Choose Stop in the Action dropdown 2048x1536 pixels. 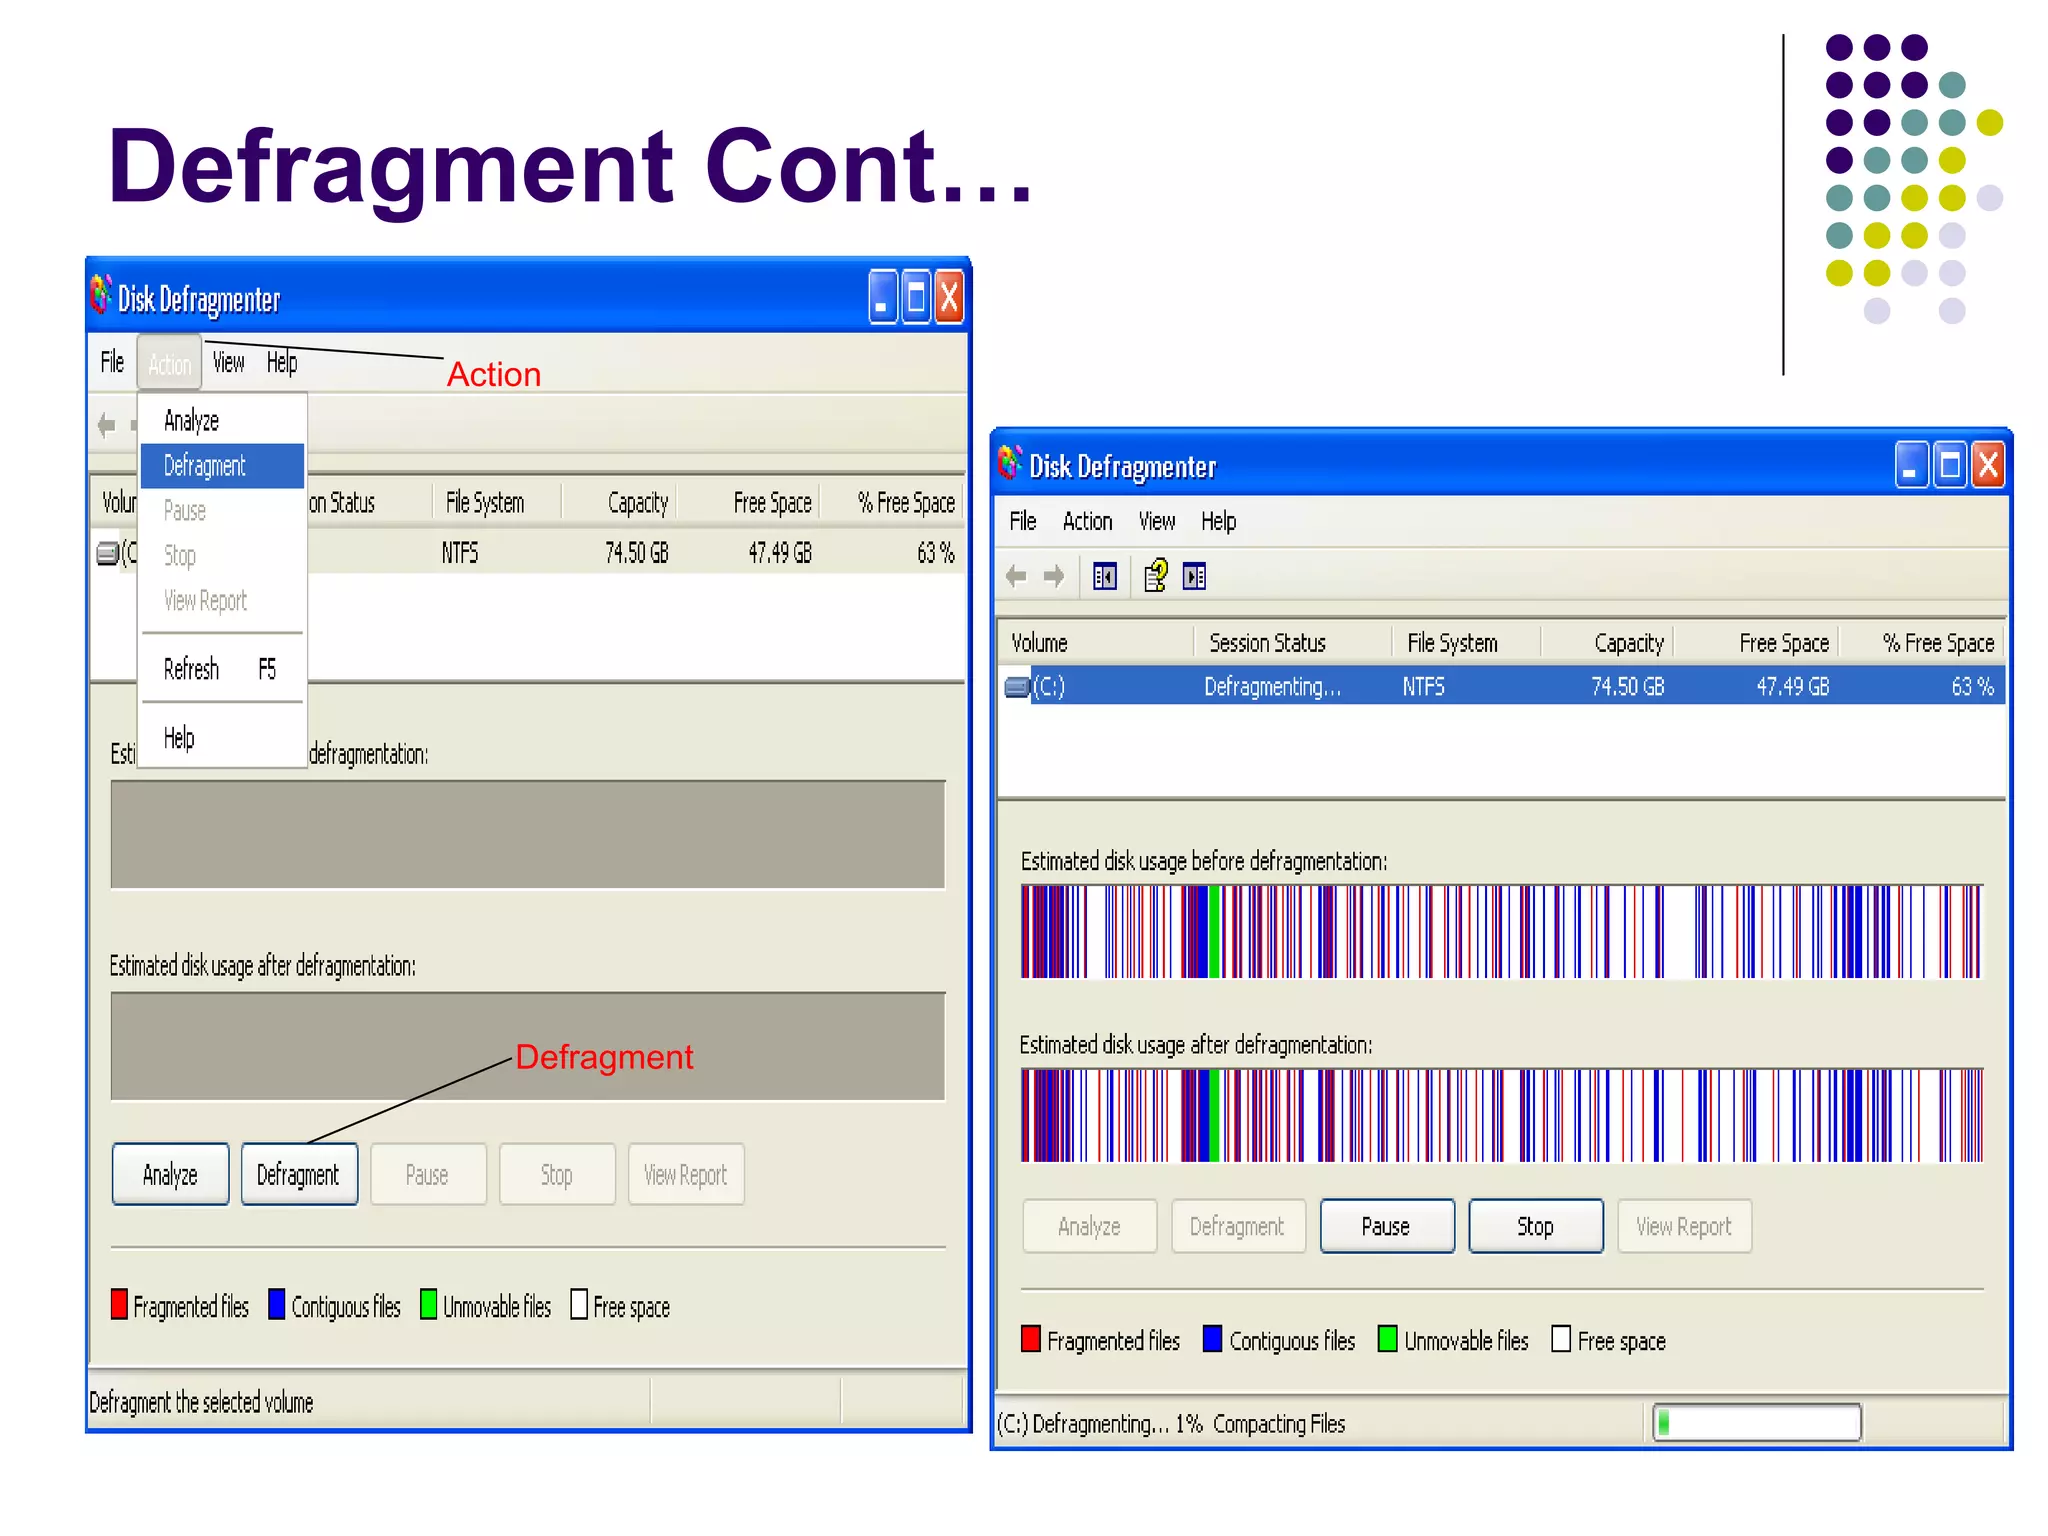point(222,556)
